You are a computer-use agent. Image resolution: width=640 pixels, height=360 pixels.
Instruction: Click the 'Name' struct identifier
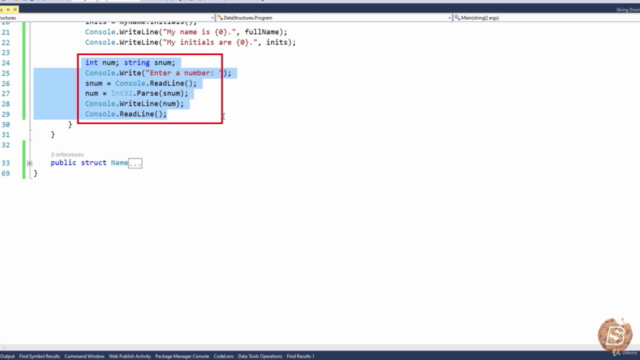click(119, 163)
